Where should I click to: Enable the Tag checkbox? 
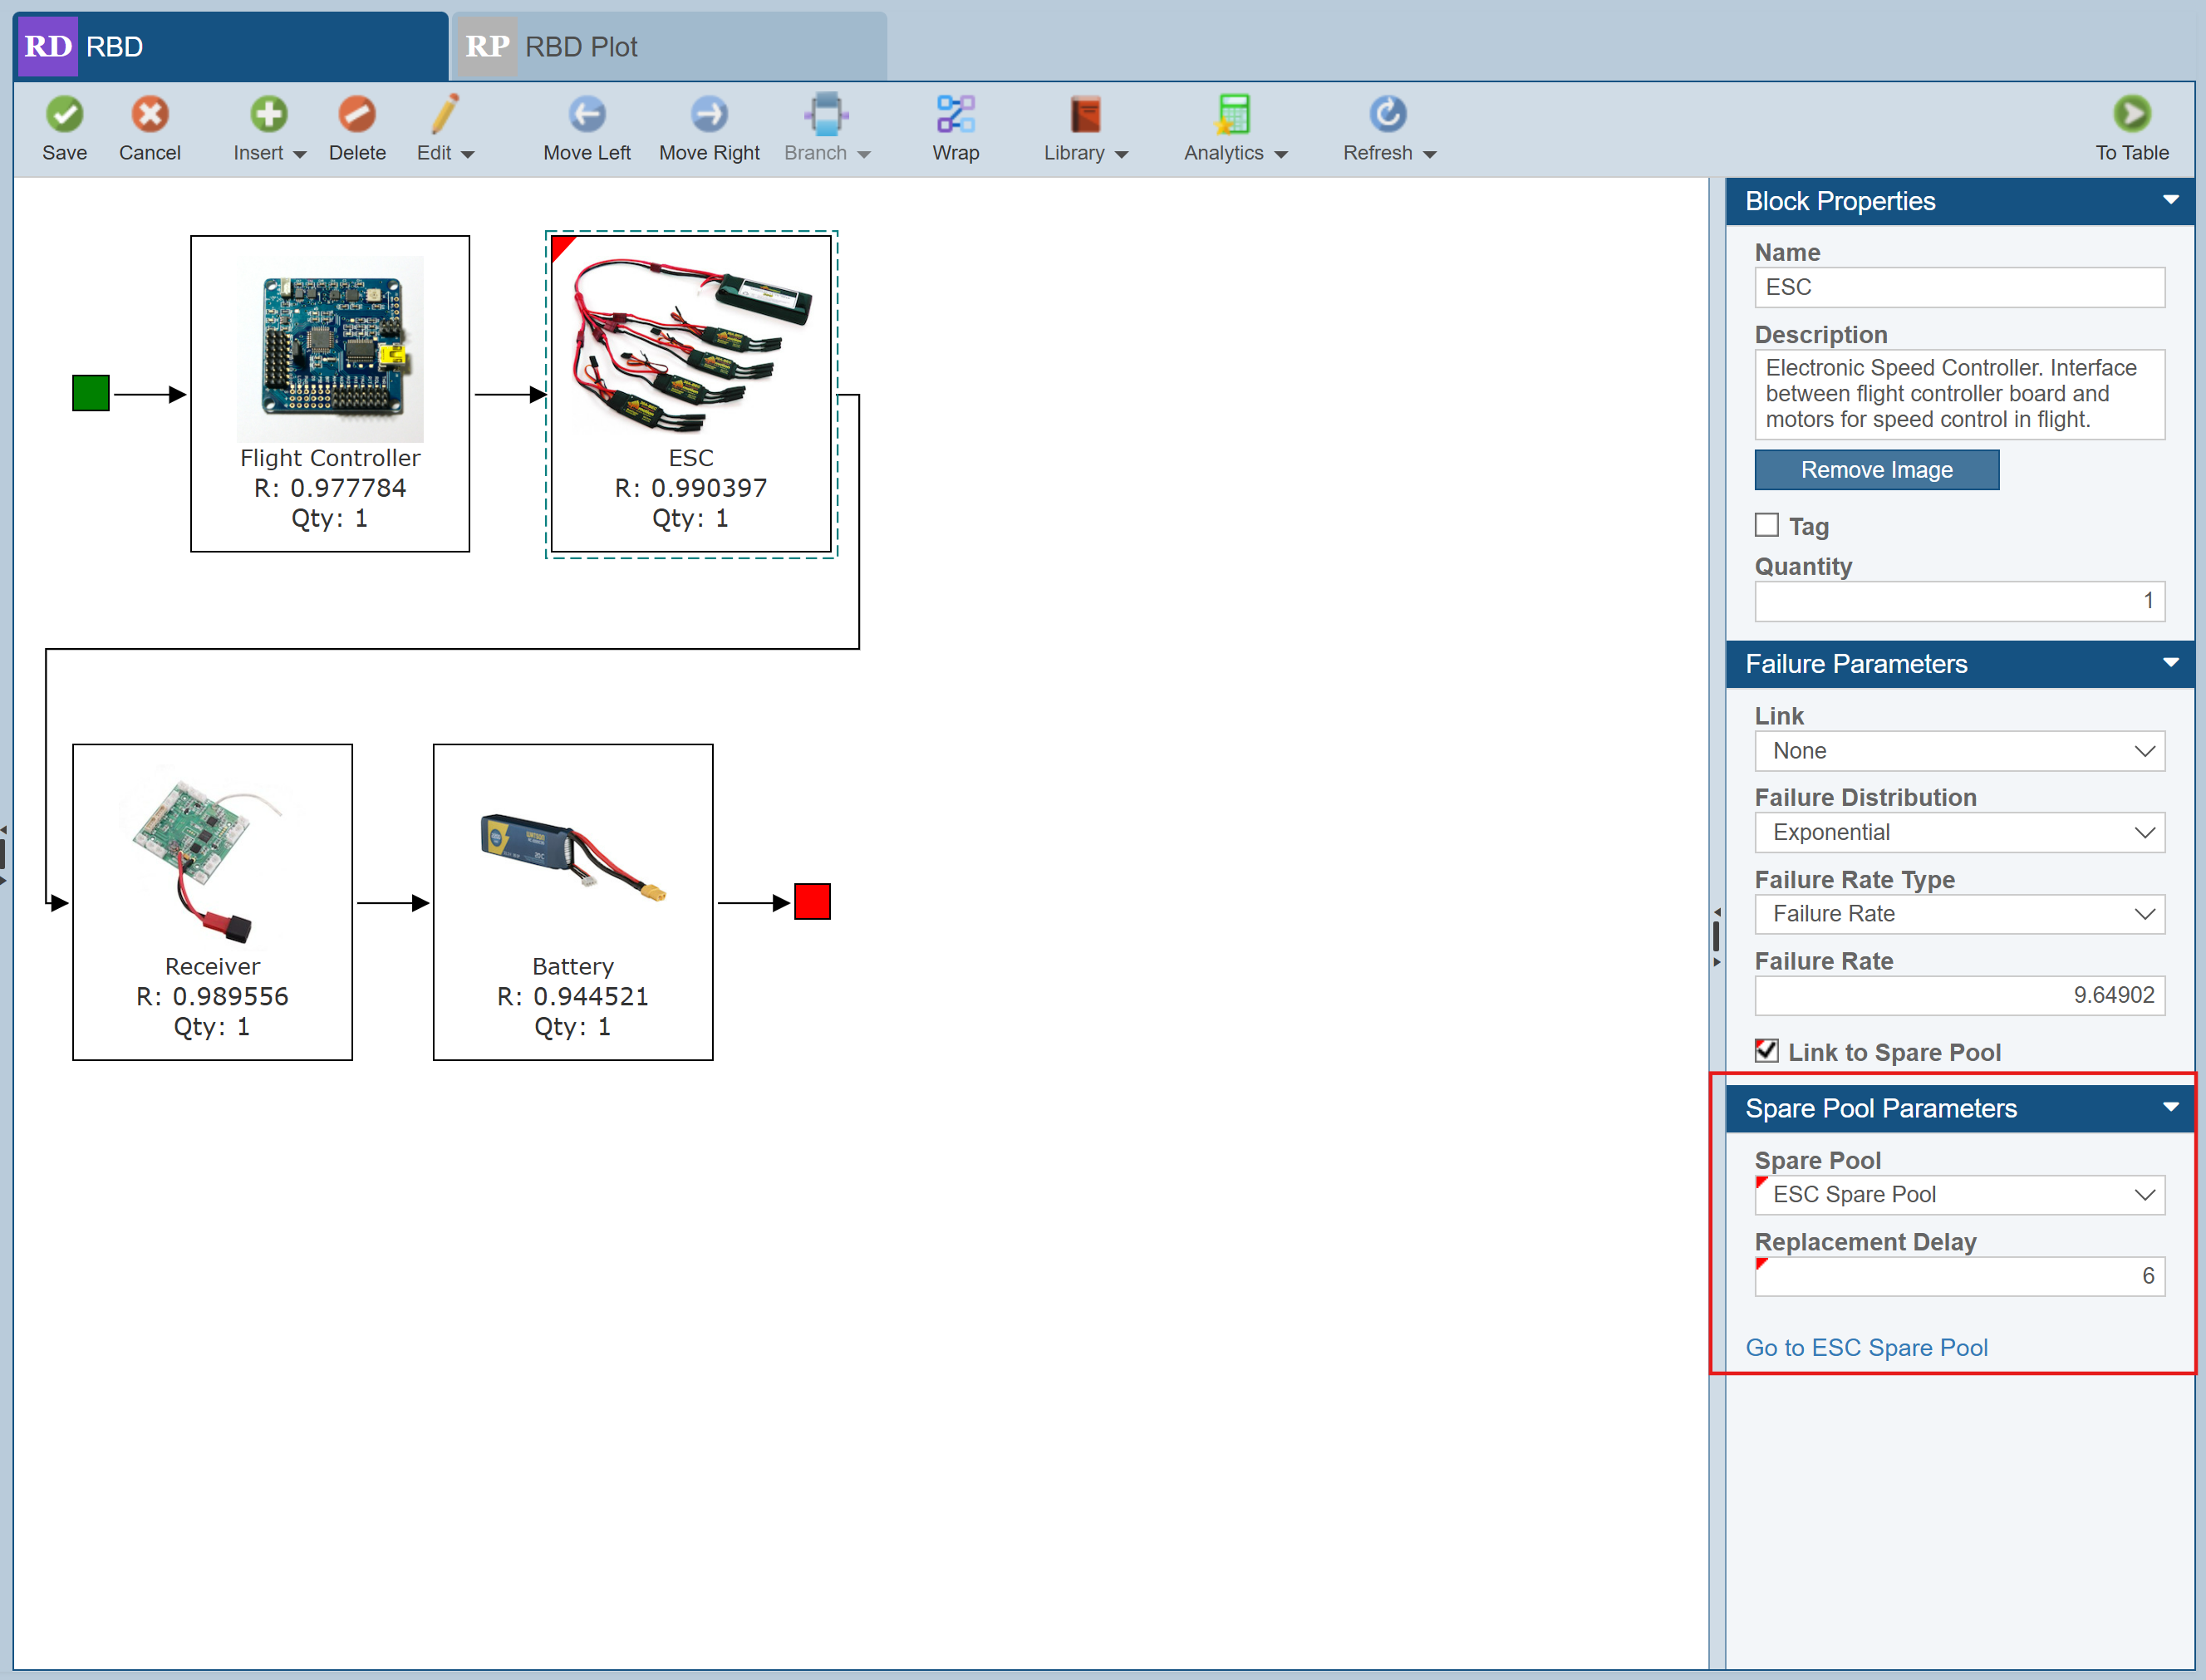pyautogui.click(x=1767, y=525)
